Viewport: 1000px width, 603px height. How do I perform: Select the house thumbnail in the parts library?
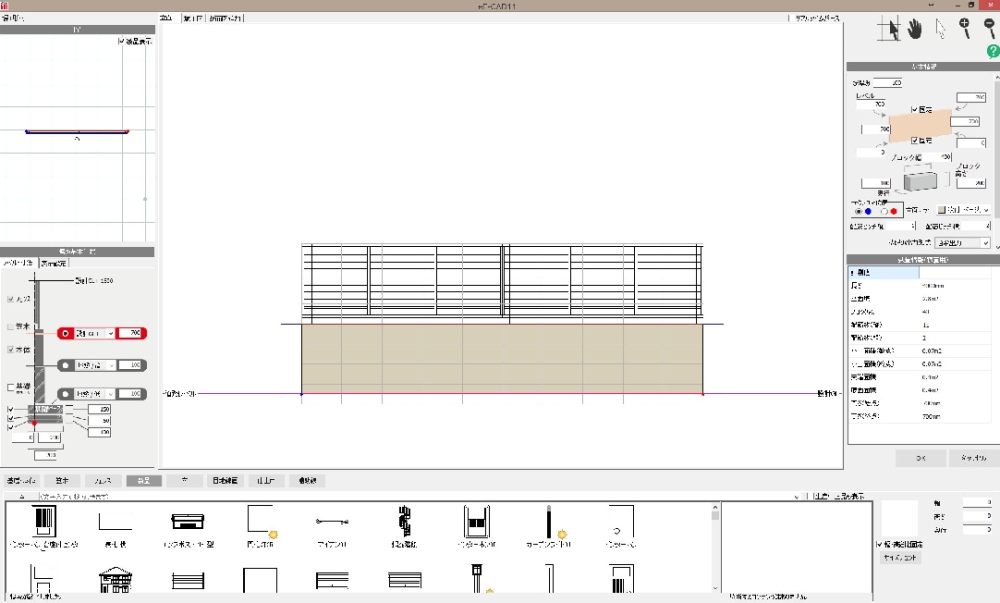point(115,579)
